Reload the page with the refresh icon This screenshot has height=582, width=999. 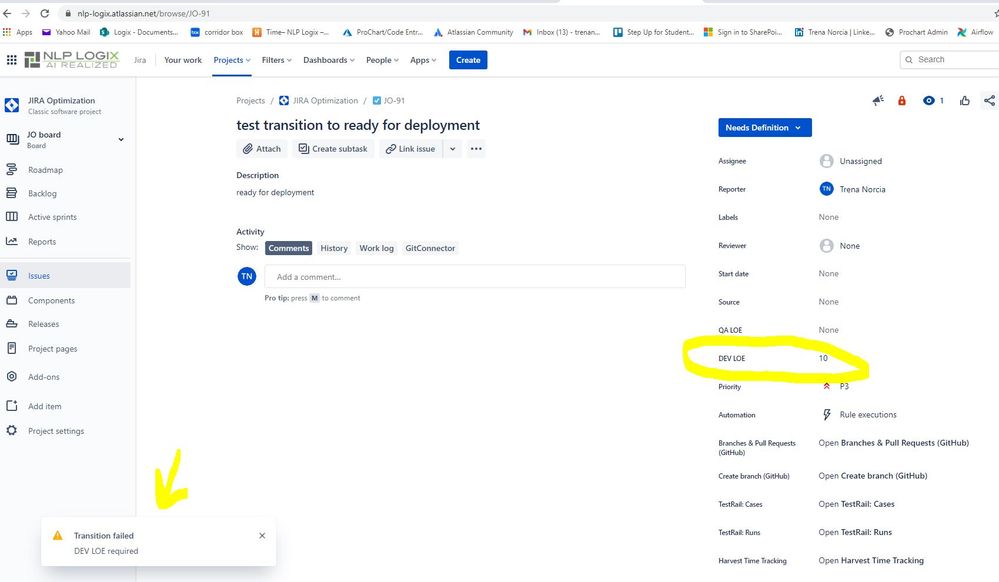tap(45, 13)
